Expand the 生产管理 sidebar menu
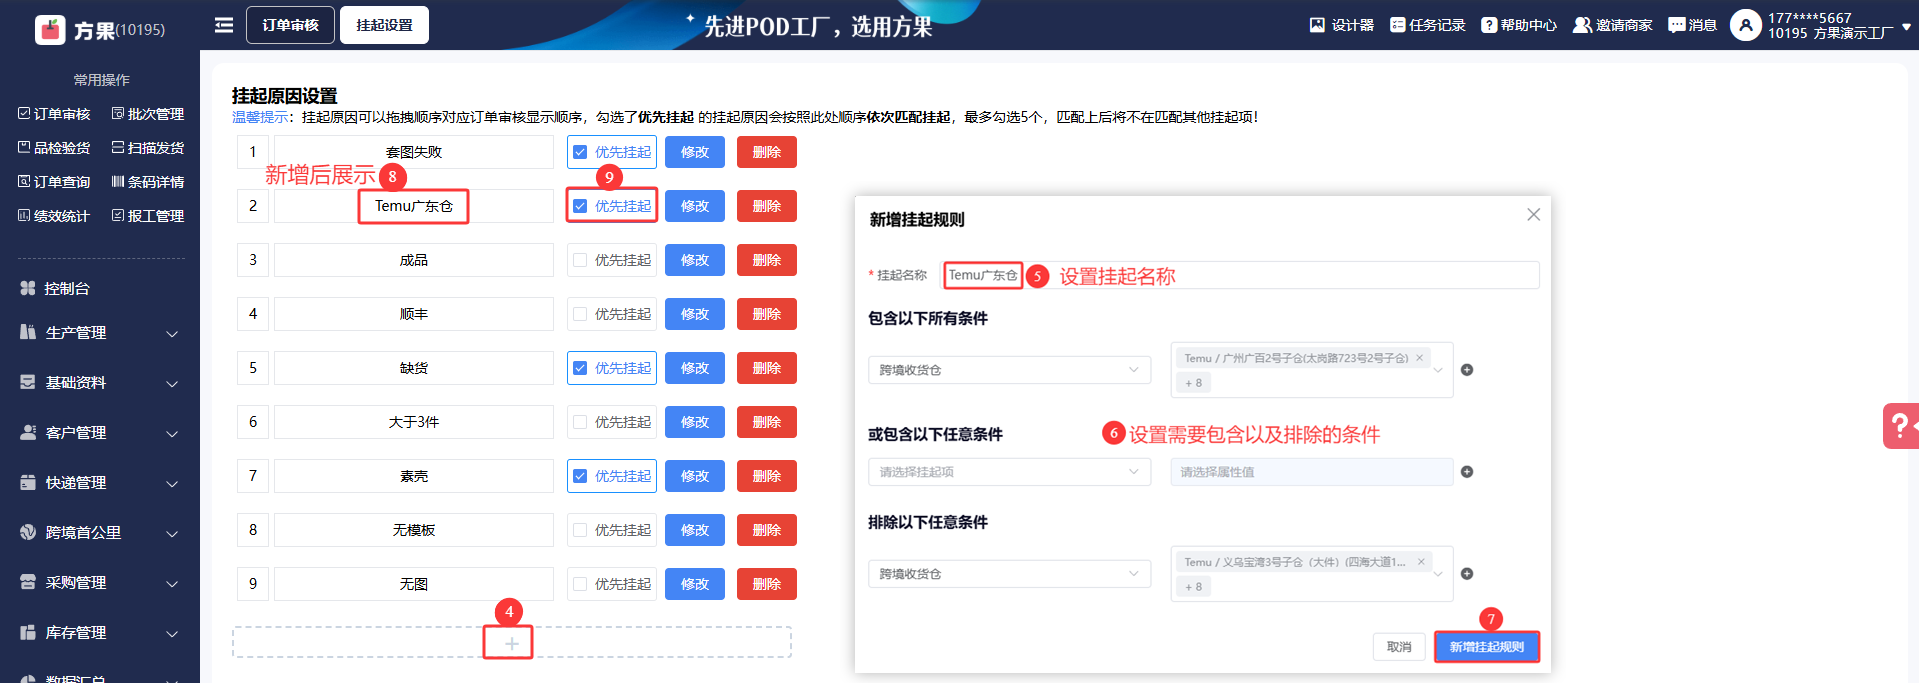Screen dimensions: 1919x683 (100, 333)
